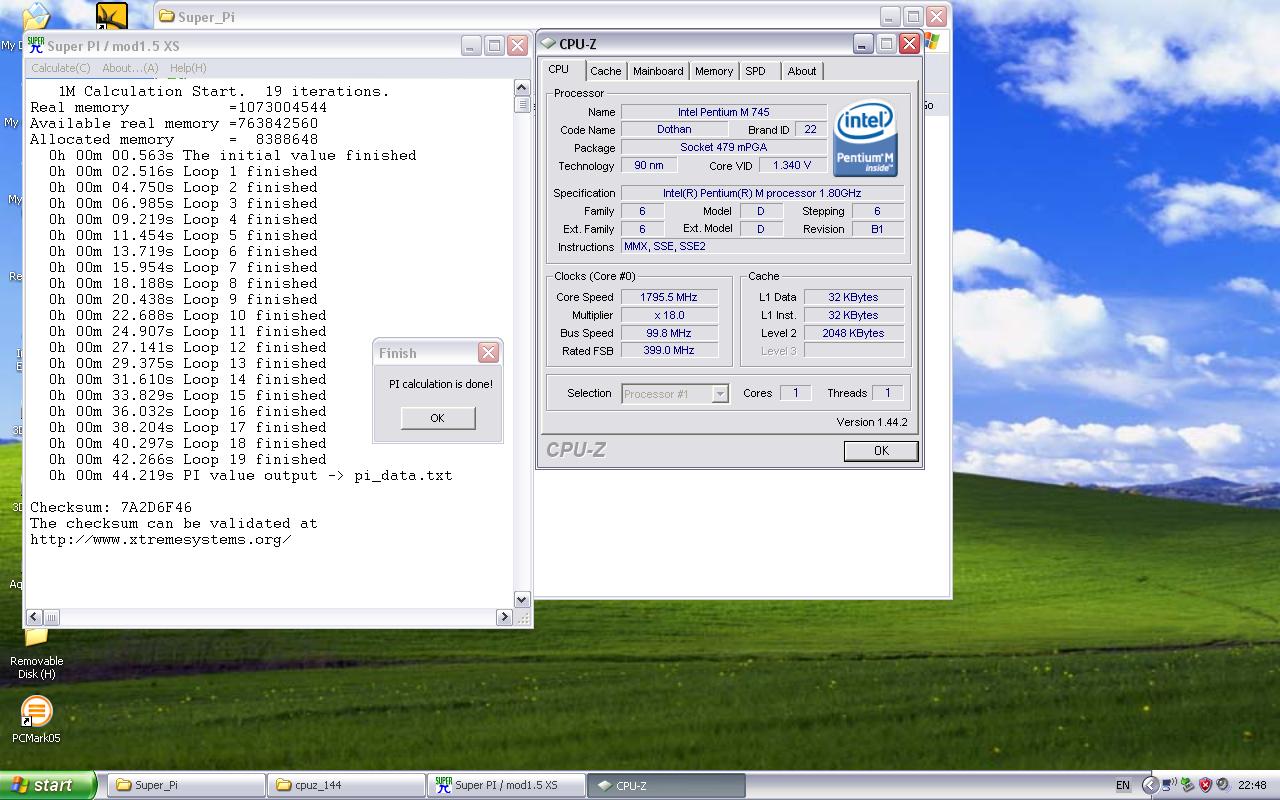Switch to cpuz_144 folder in taskbar
The height and width of the screenshot is (800, 1280).
pyautogui.click(x=345, y=785)
